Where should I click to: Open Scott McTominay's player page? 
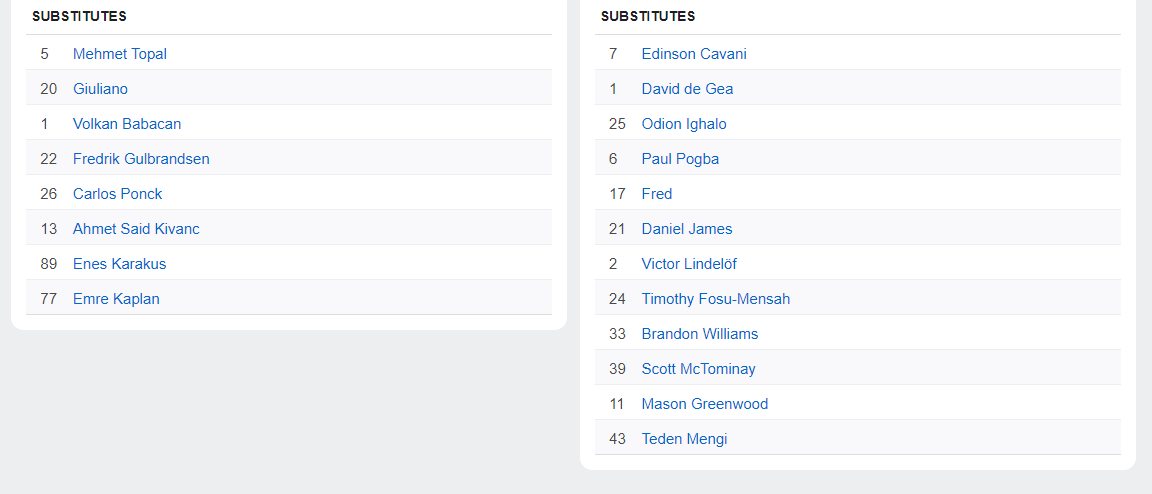(698, 369)
